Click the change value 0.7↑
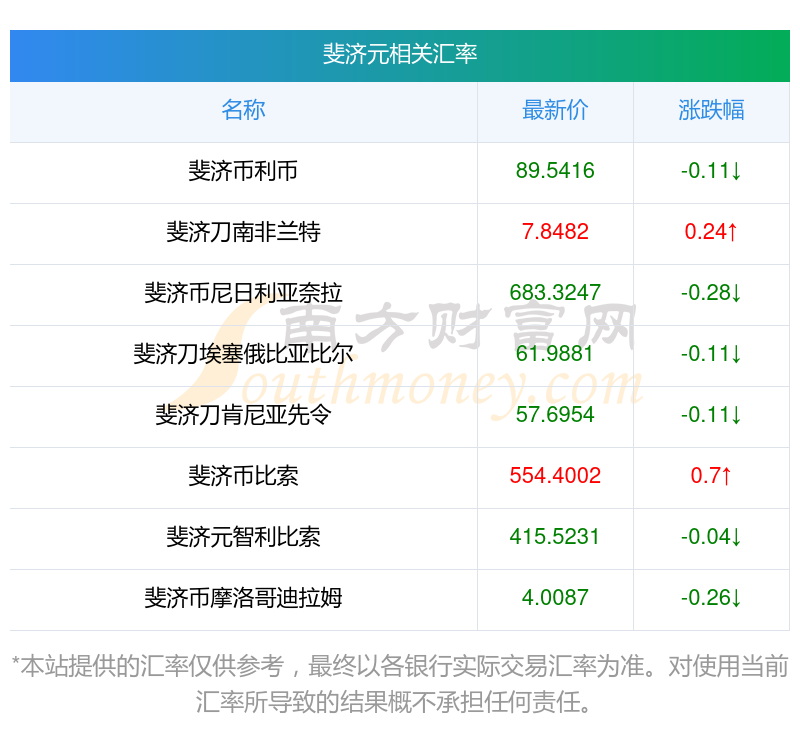The width and height of the screenshot is (800, 733). pos(711,476)
